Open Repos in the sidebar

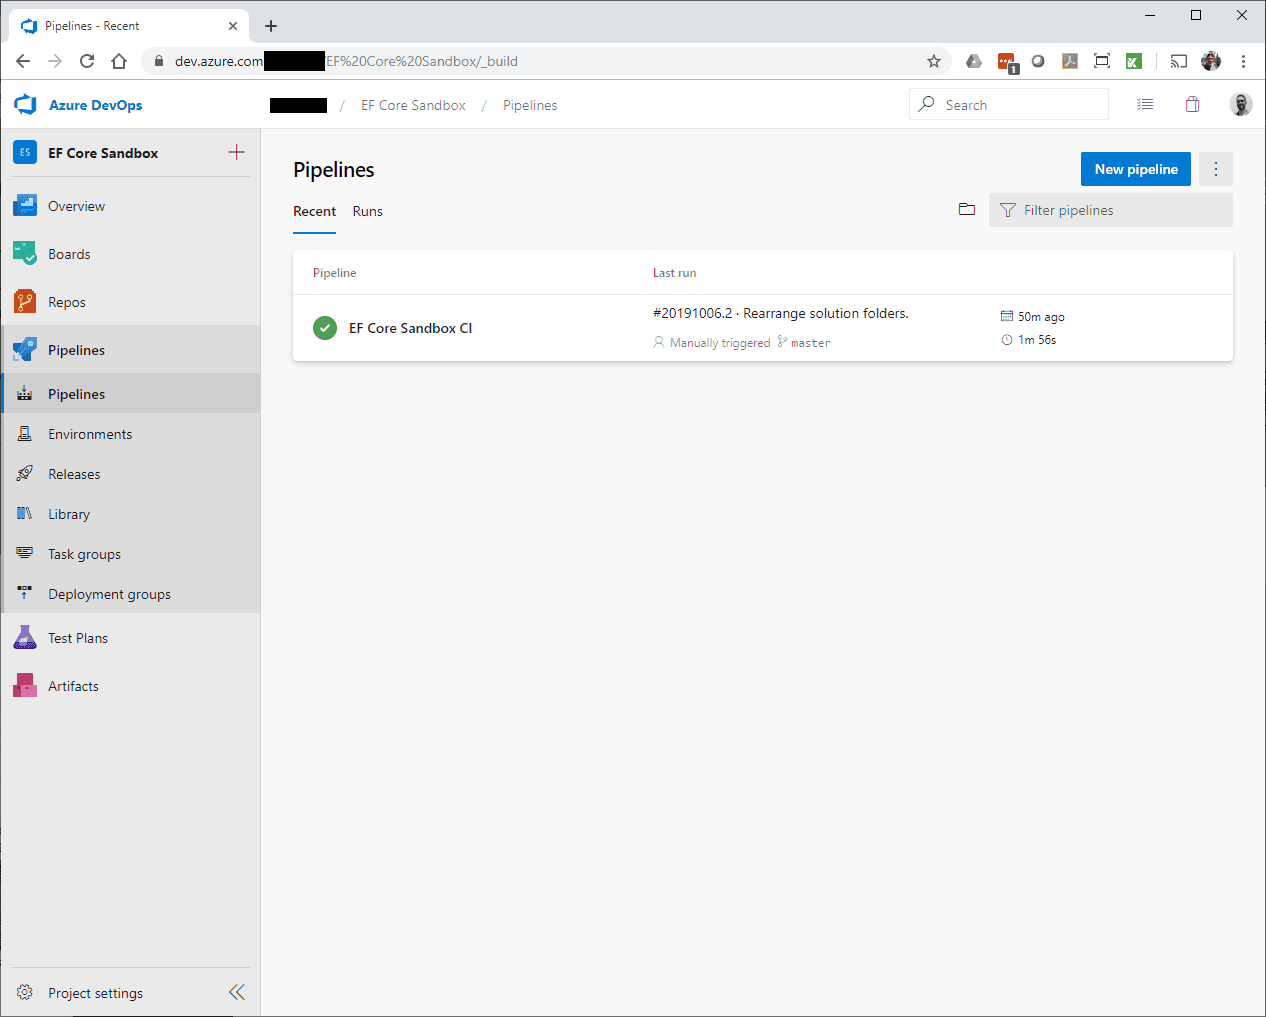pyautogui.click(x=66, y=302)
